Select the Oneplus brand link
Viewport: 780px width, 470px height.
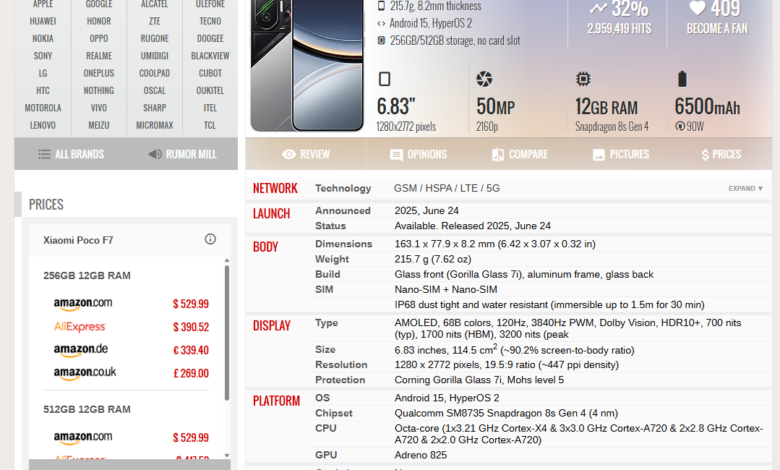click(99, 73)
